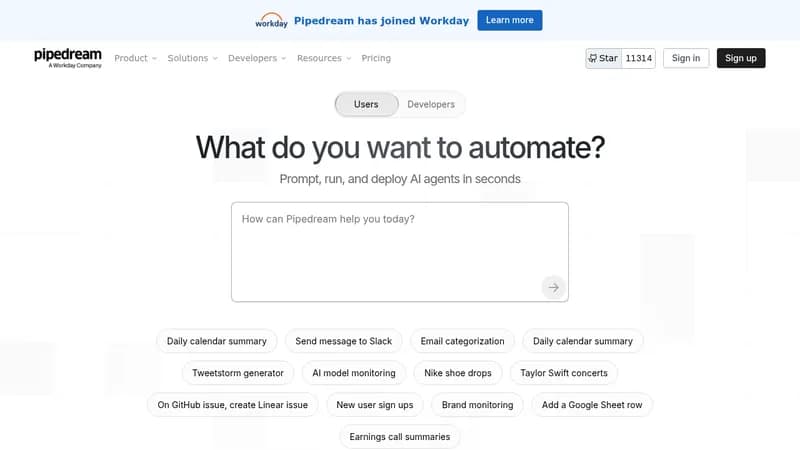
Task: Switch to the Developers toggle tab
Action: pos(431,104)
